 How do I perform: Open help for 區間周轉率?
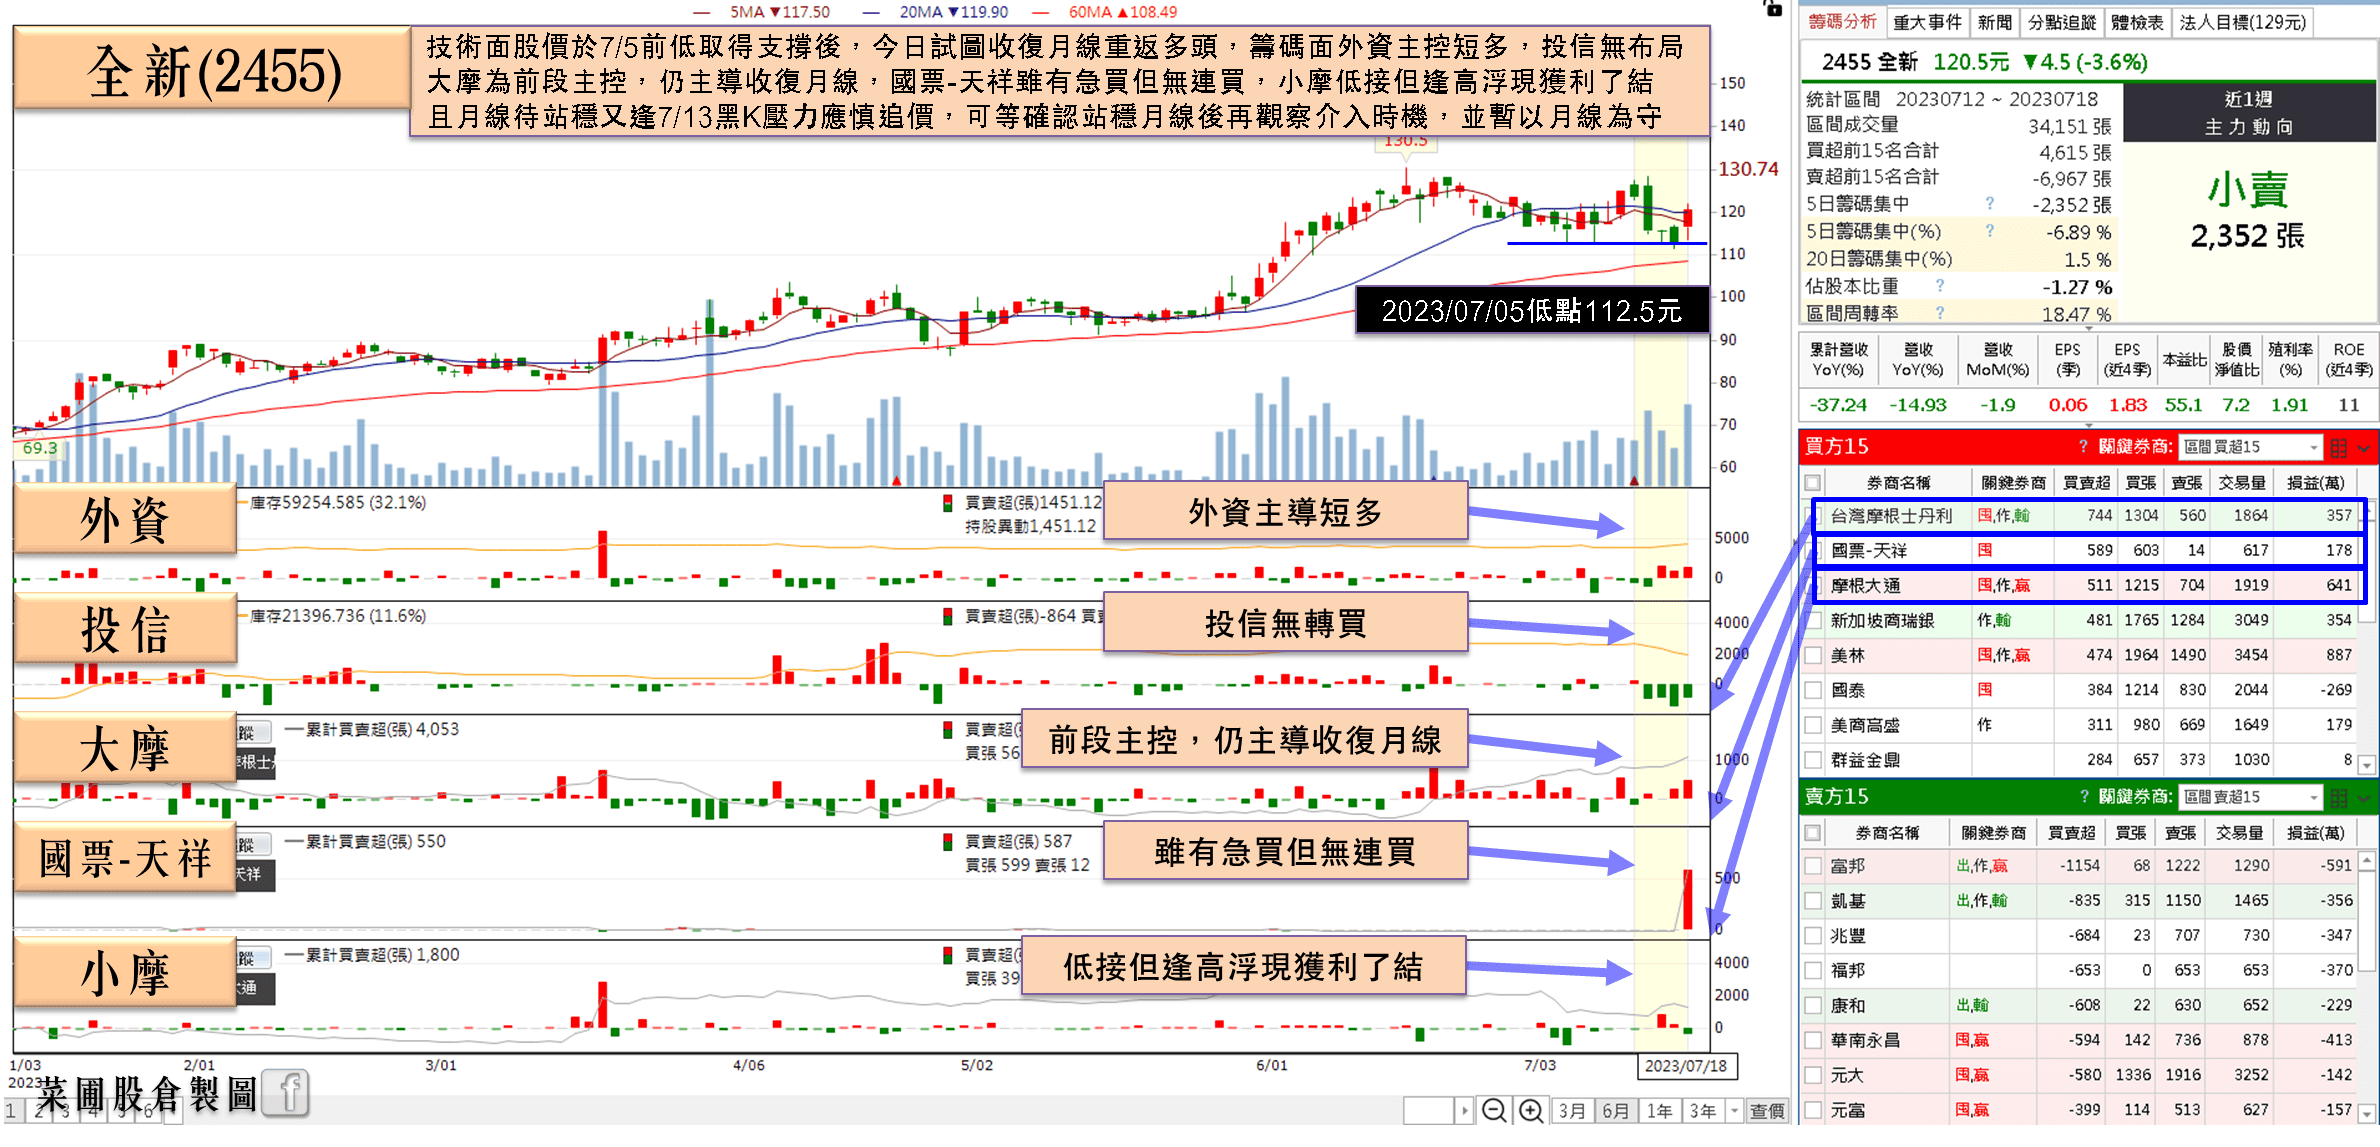[x=1939, y=313]
